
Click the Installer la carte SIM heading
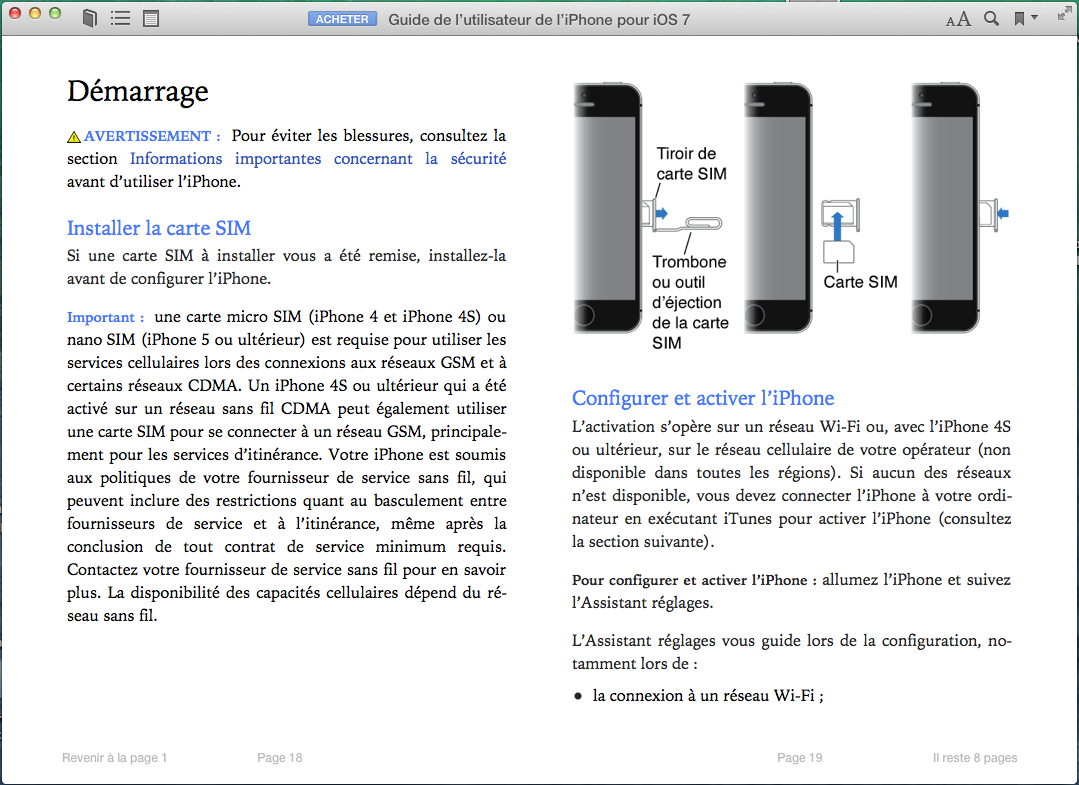click(x=159, y=228)
